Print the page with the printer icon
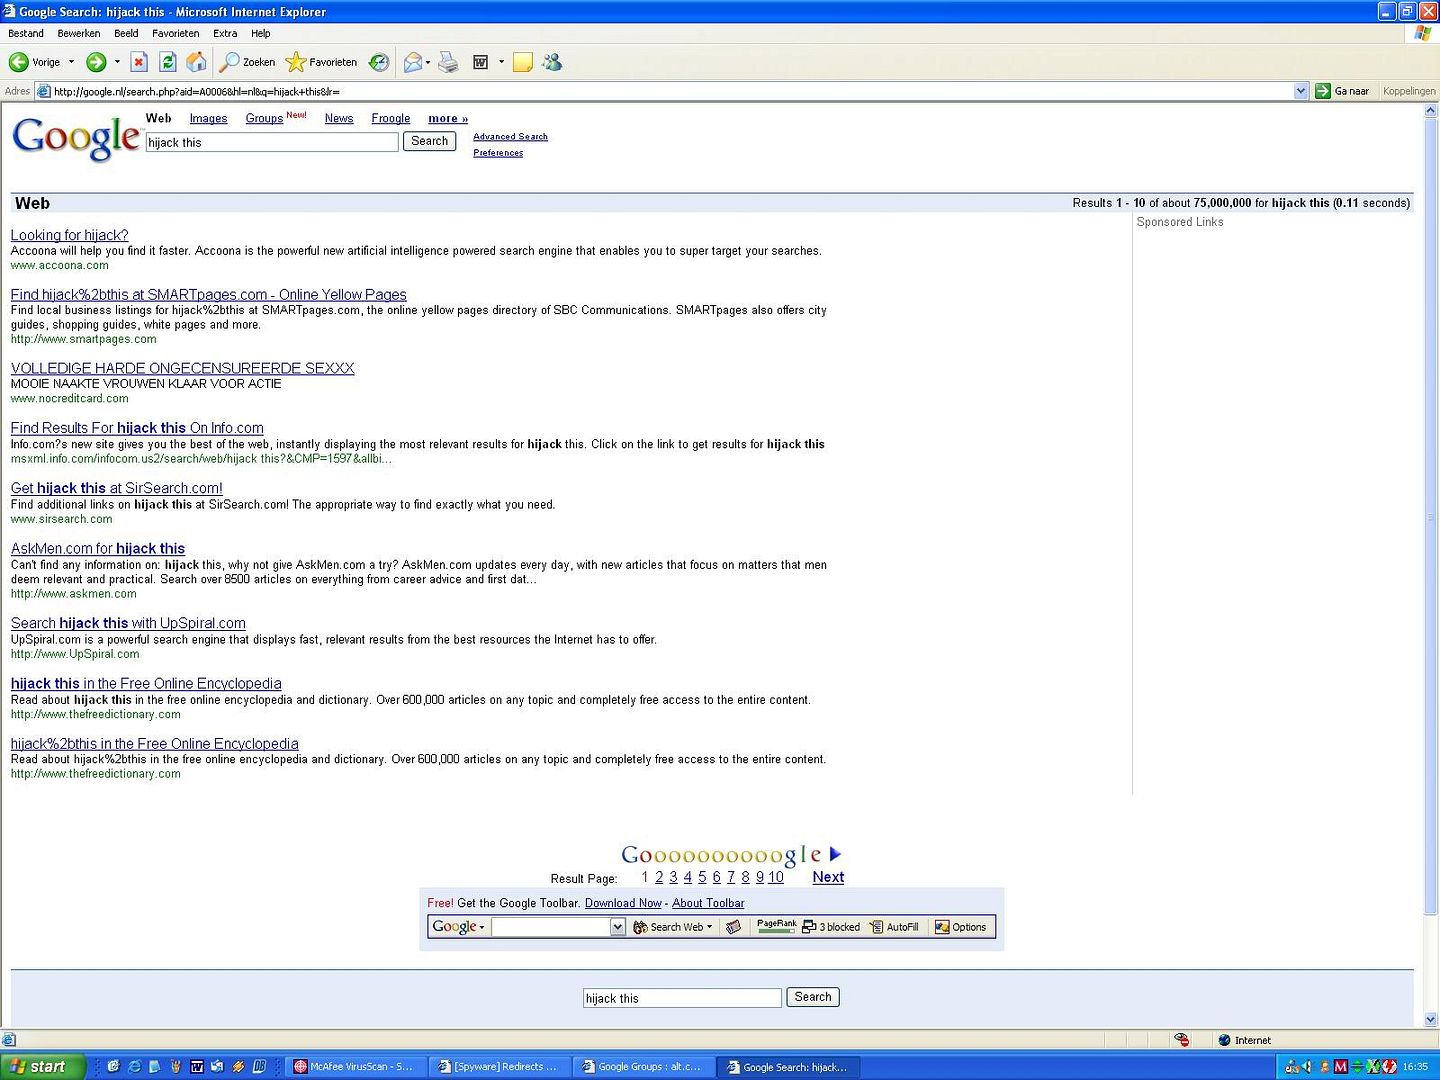Image resolution: width=1440 pixels, height=1080 pixels. click(449, 62)
